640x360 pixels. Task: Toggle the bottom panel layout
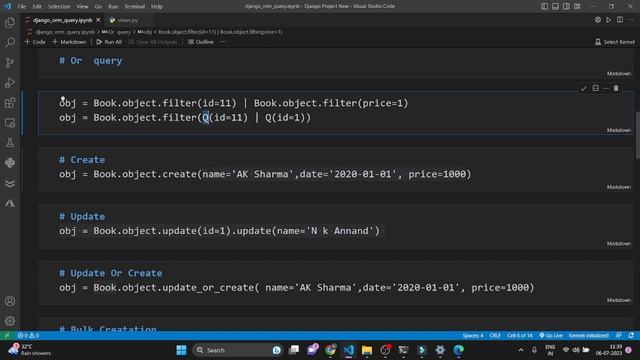point(556,6)
